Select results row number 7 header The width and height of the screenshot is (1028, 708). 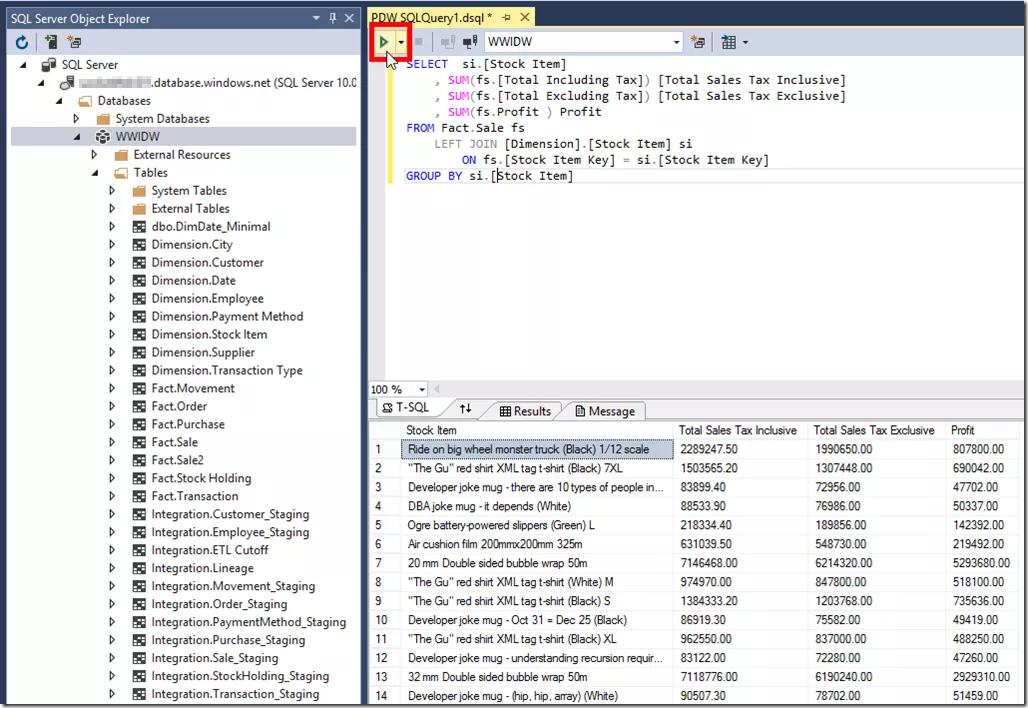(385, 563)
